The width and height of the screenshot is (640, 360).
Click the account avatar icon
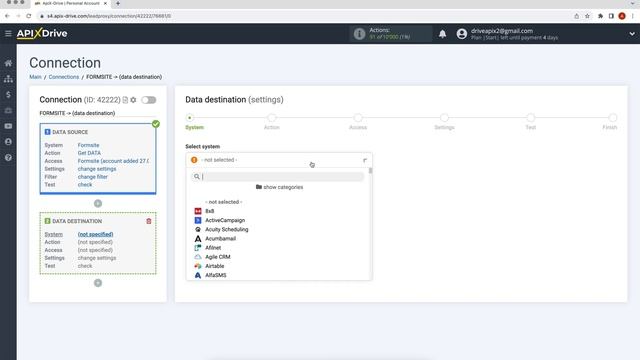coord(462,33)
